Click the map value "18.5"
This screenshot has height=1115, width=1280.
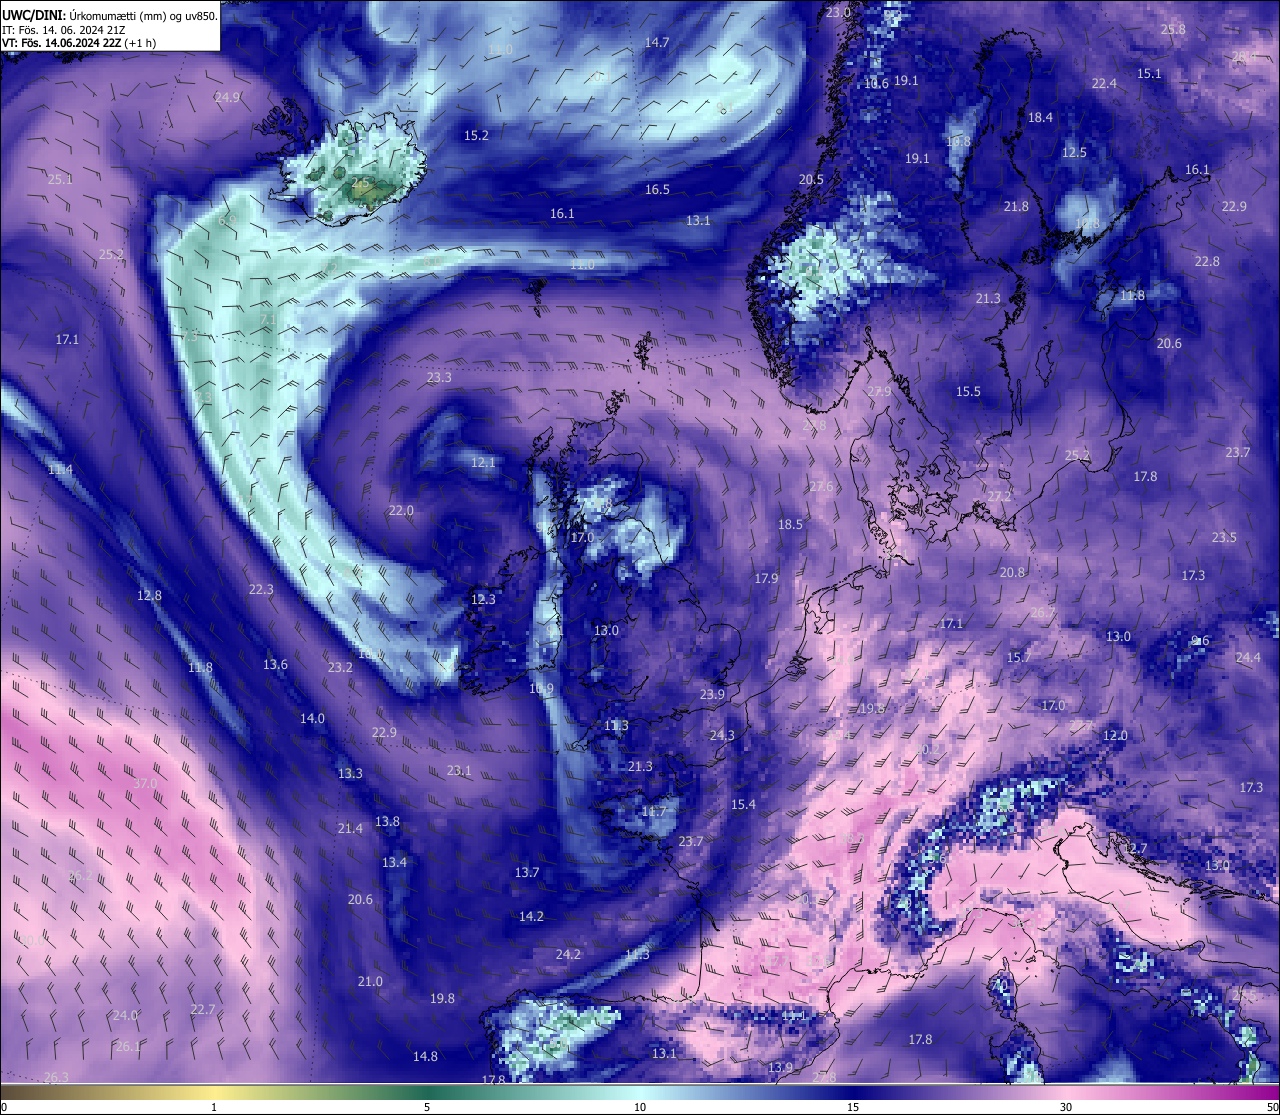pyautogui.click(x=790, y=524)
